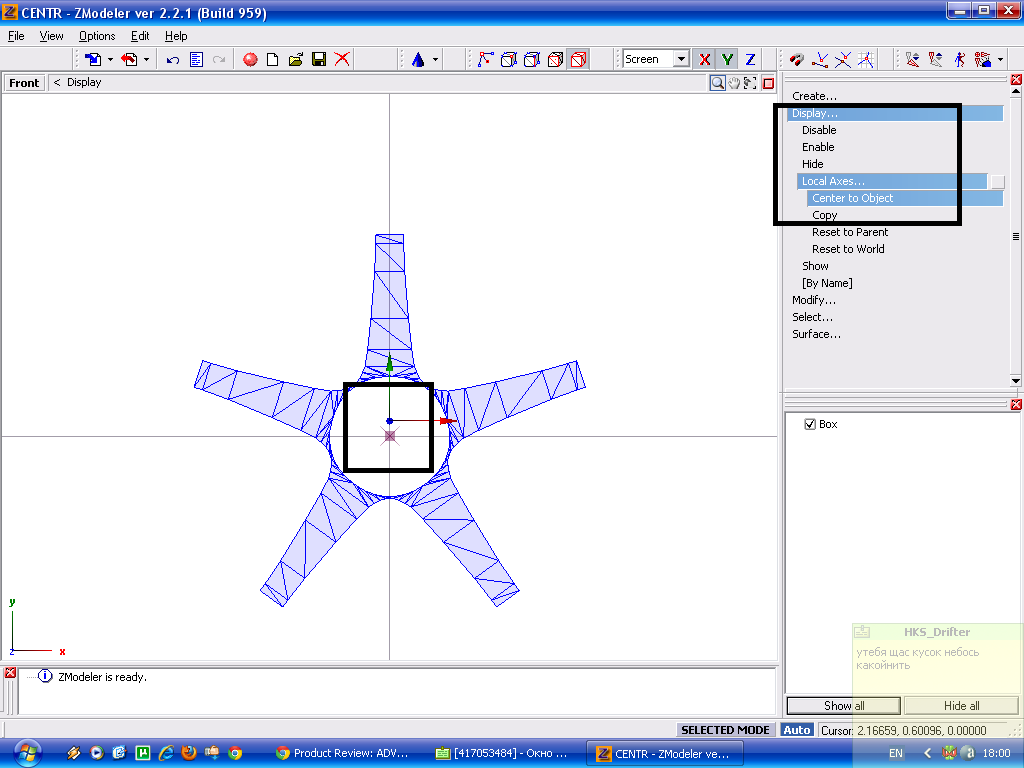Click the magnet snap icon

pyautogui.click(x=797, y=60)
